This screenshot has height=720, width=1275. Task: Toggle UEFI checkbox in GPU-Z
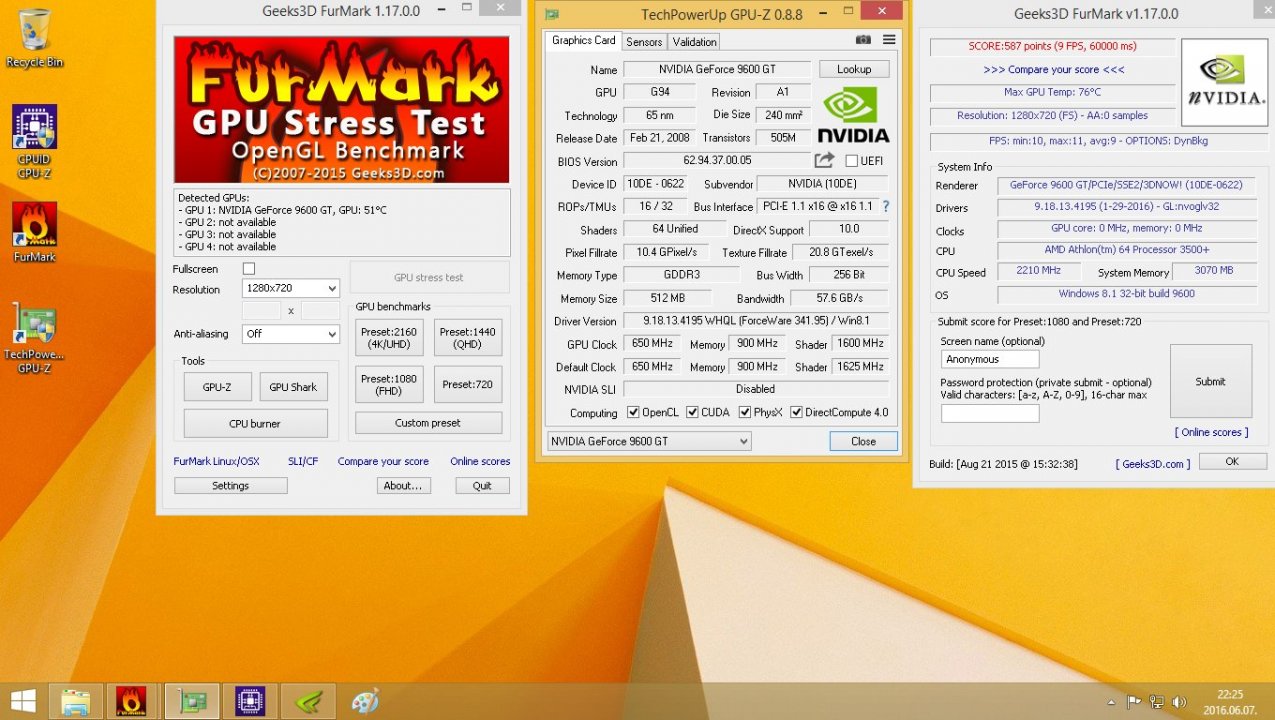pyautogui.click(x=851, y=161)
